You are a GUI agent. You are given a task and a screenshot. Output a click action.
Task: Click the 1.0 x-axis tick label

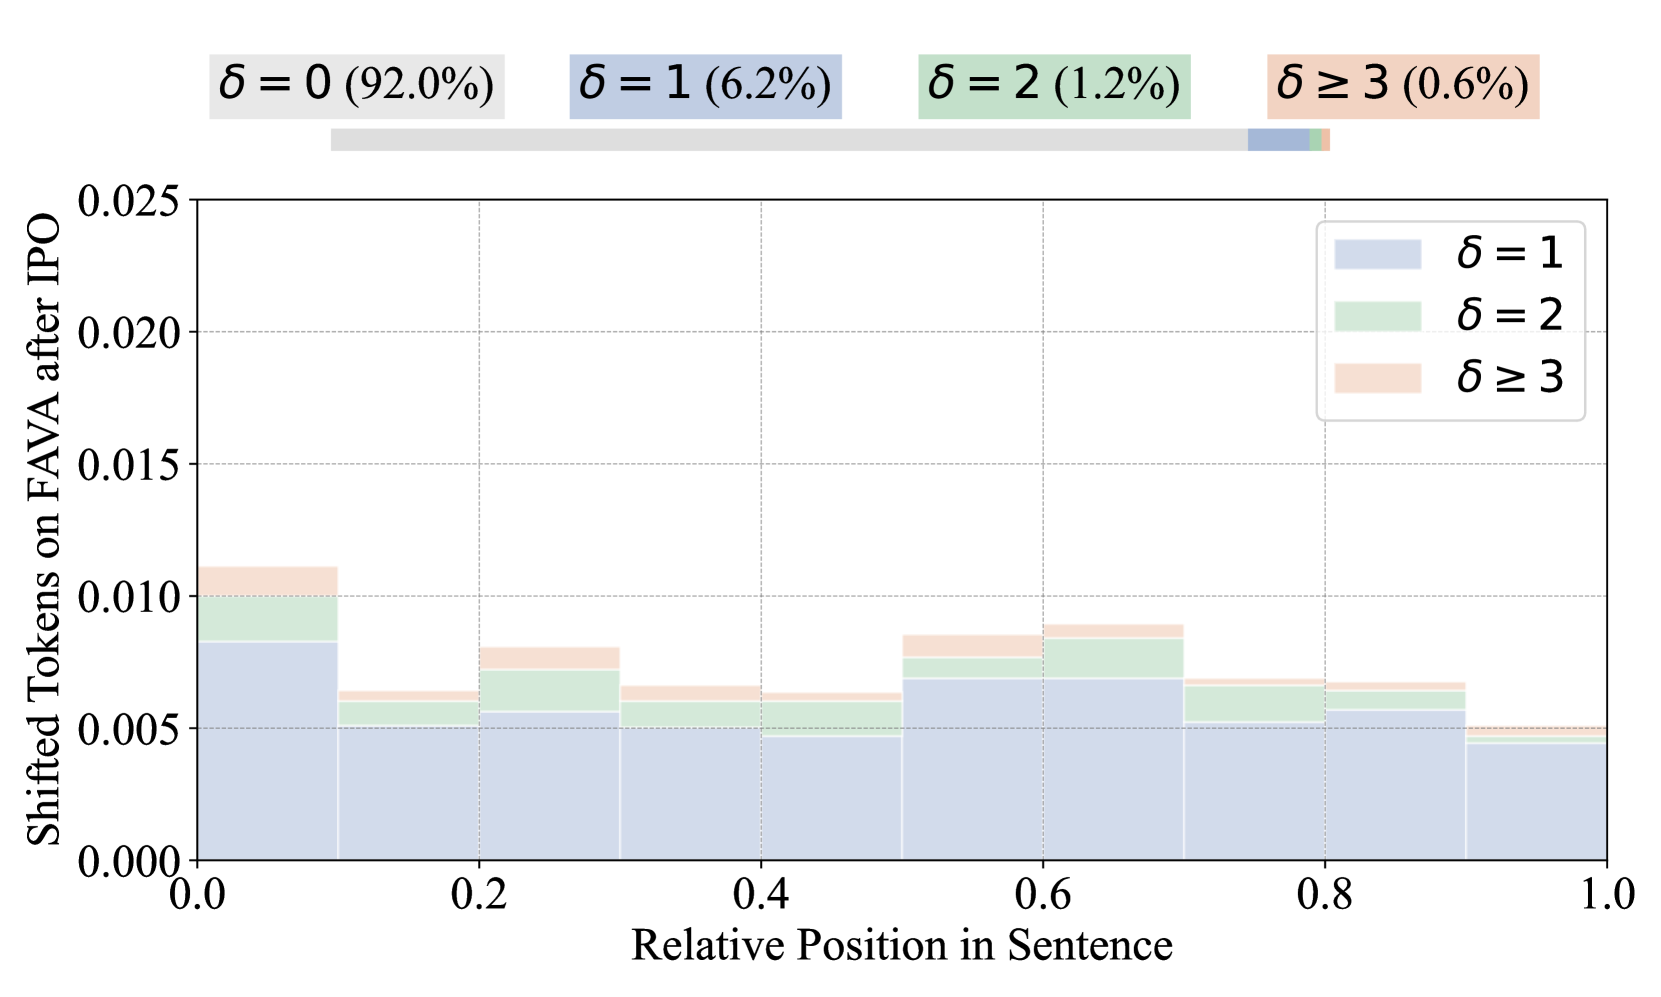1606,894
